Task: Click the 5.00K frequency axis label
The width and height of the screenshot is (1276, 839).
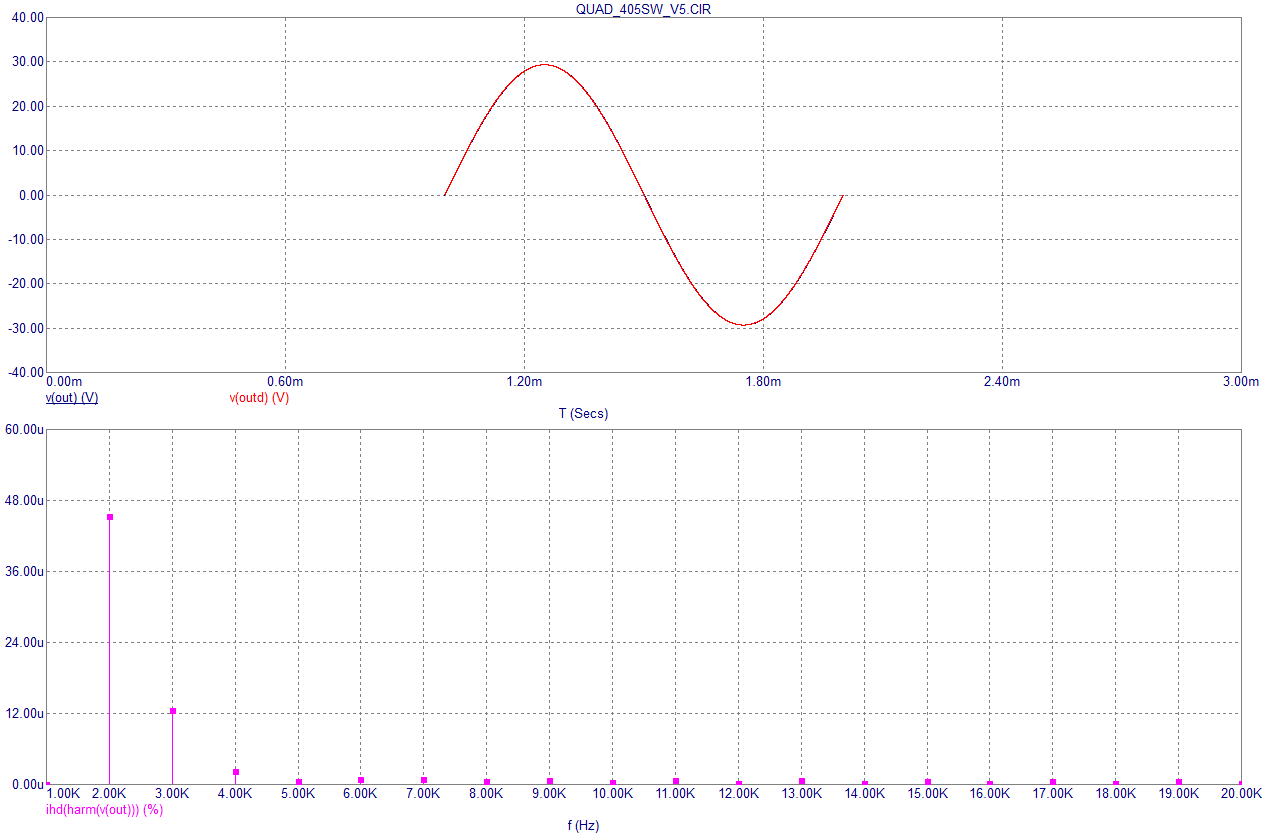Action: point(298,793)
